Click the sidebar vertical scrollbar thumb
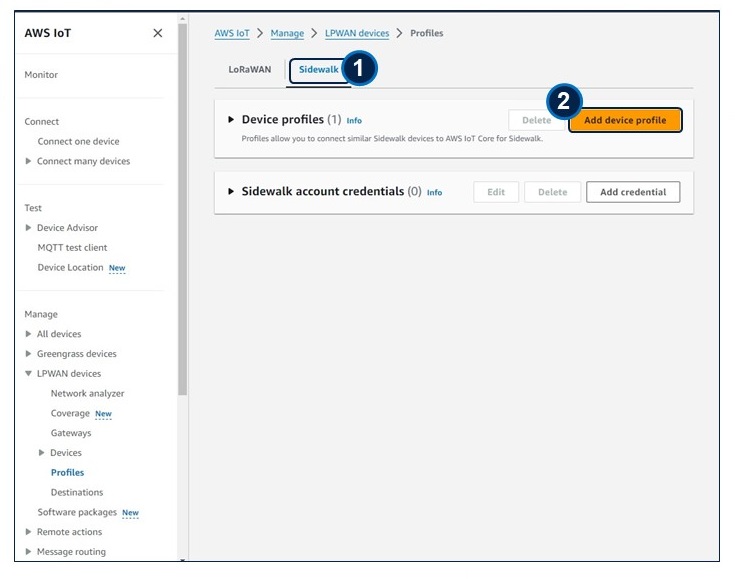 tap(182, 209)
